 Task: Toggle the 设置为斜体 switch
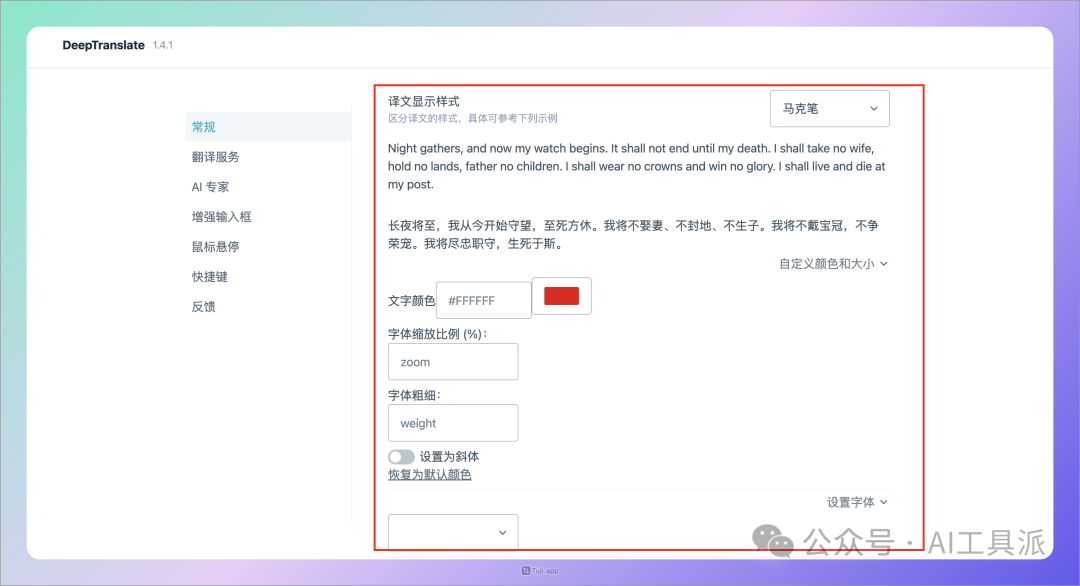coord(401,457)
